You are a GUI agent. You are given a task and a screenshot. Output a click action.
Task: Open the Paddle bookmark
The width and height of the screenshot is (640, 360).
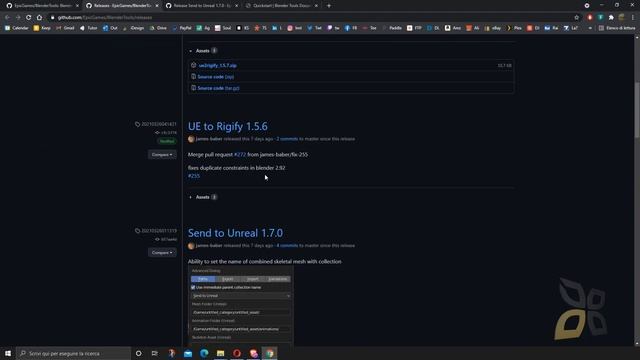392,28
